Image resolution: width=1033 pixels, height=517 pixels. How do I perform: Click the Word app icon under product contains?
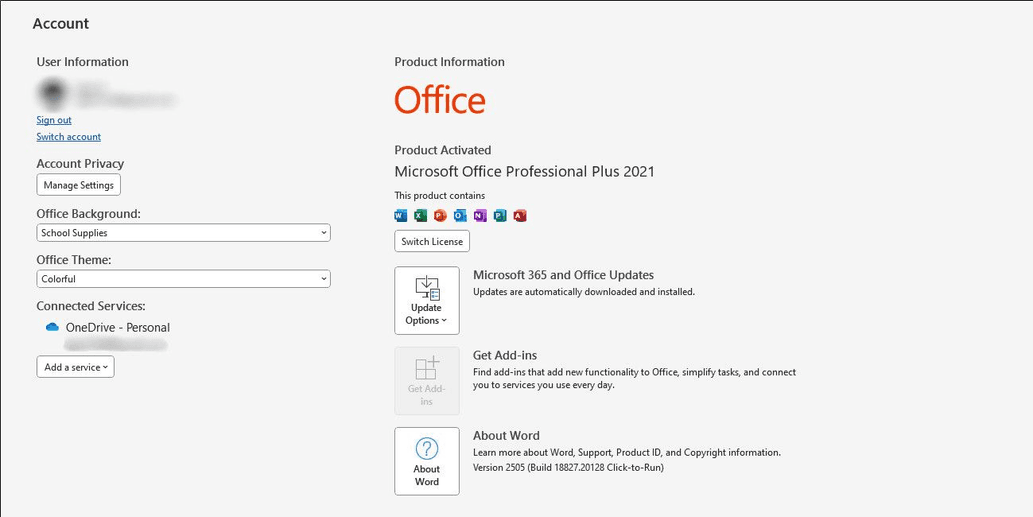[x=401, y=215]
